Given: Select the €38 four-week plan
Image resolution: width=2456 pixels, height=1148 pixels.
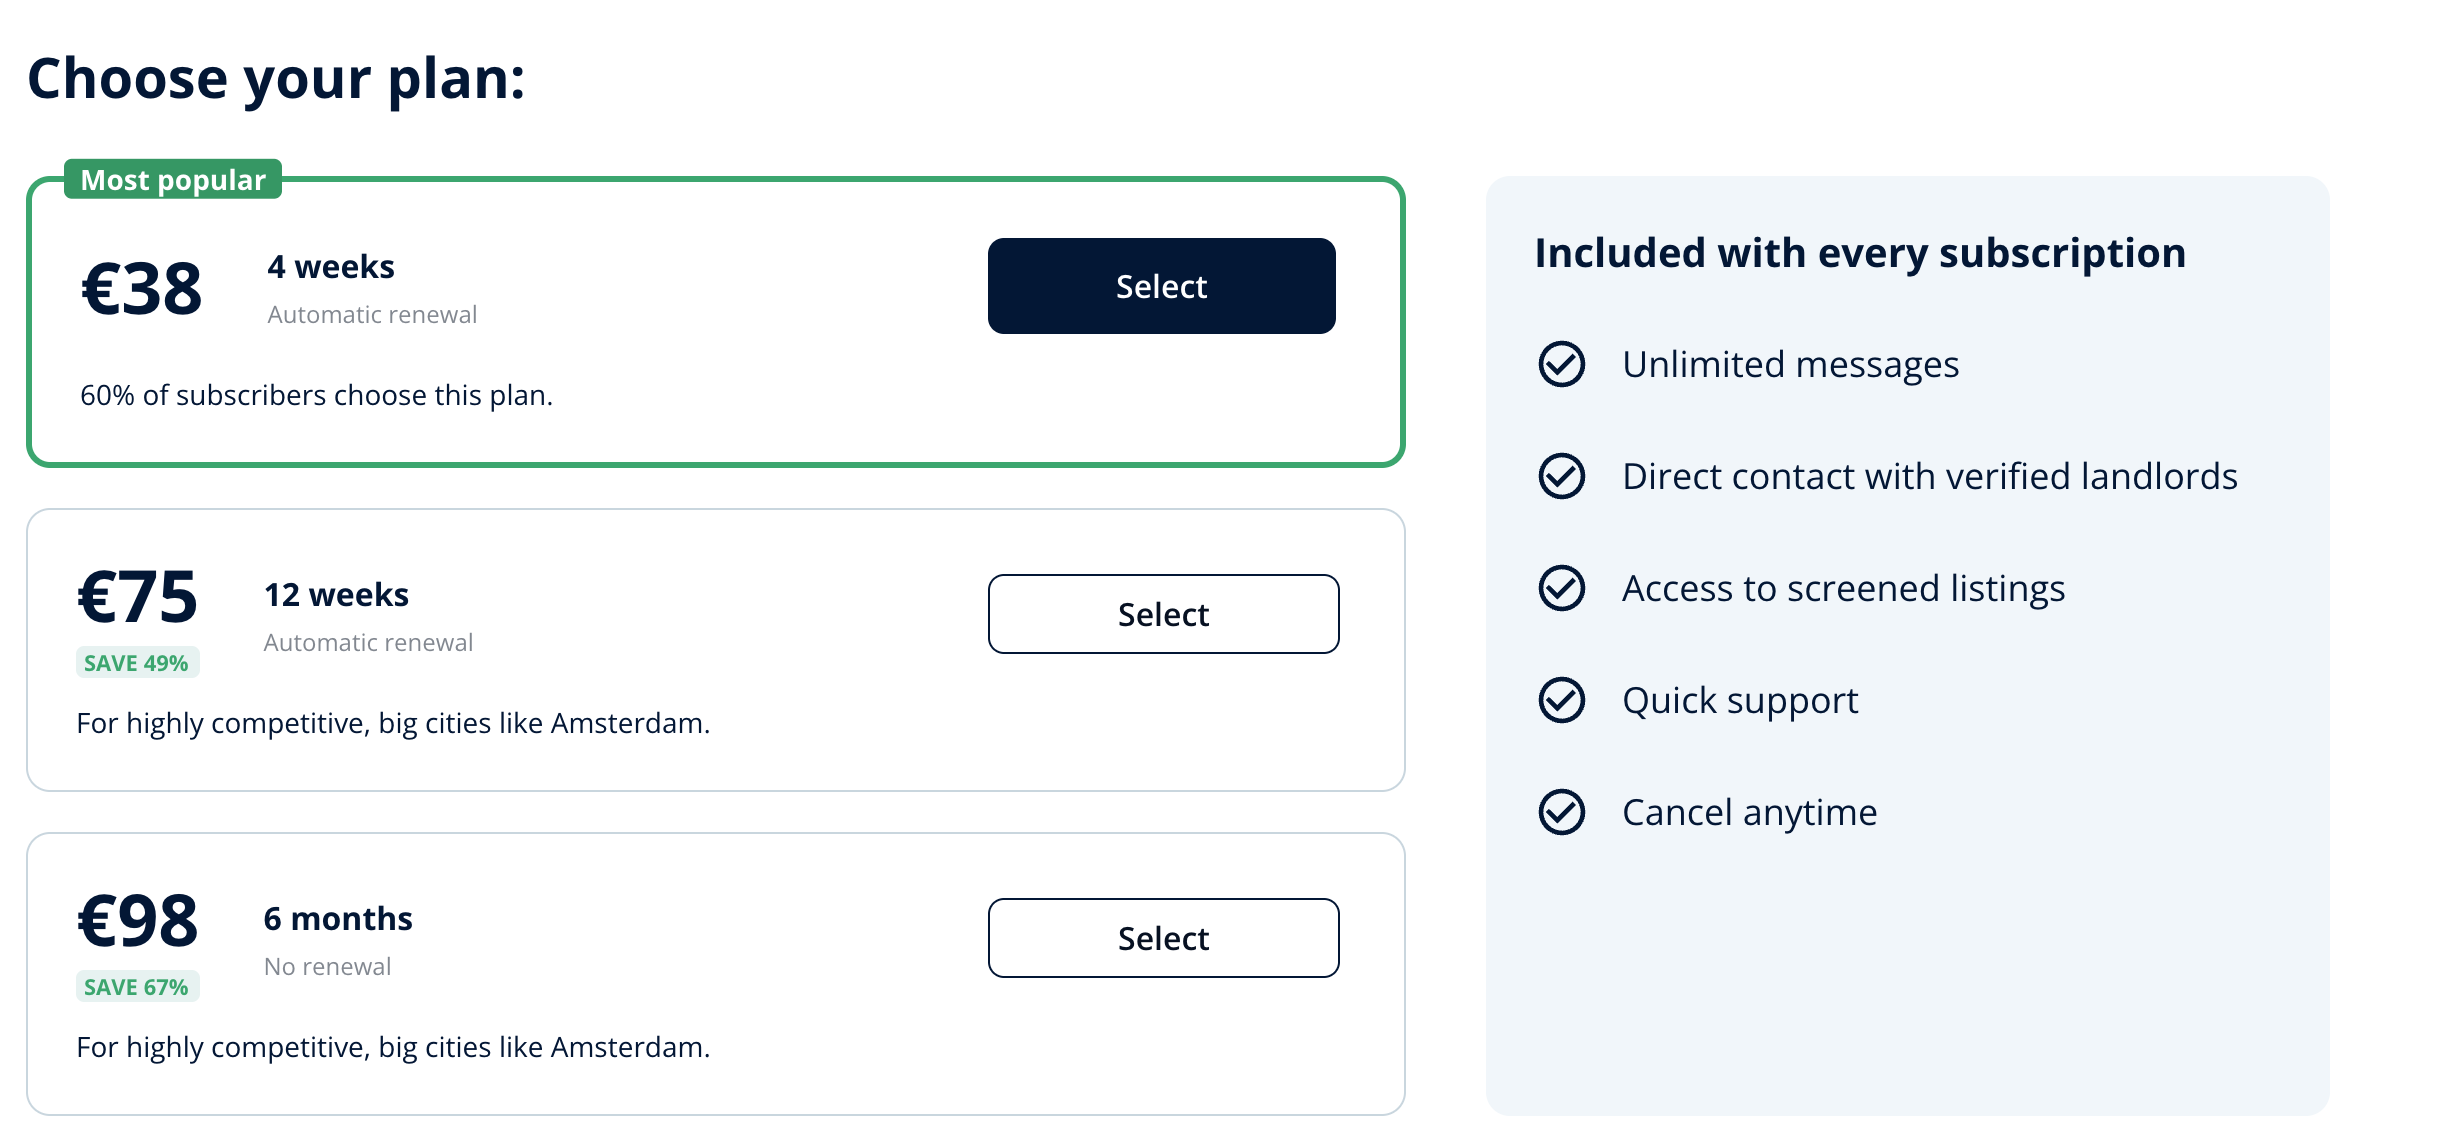Looking at the screenshot, I should (x=1161, y=286).
